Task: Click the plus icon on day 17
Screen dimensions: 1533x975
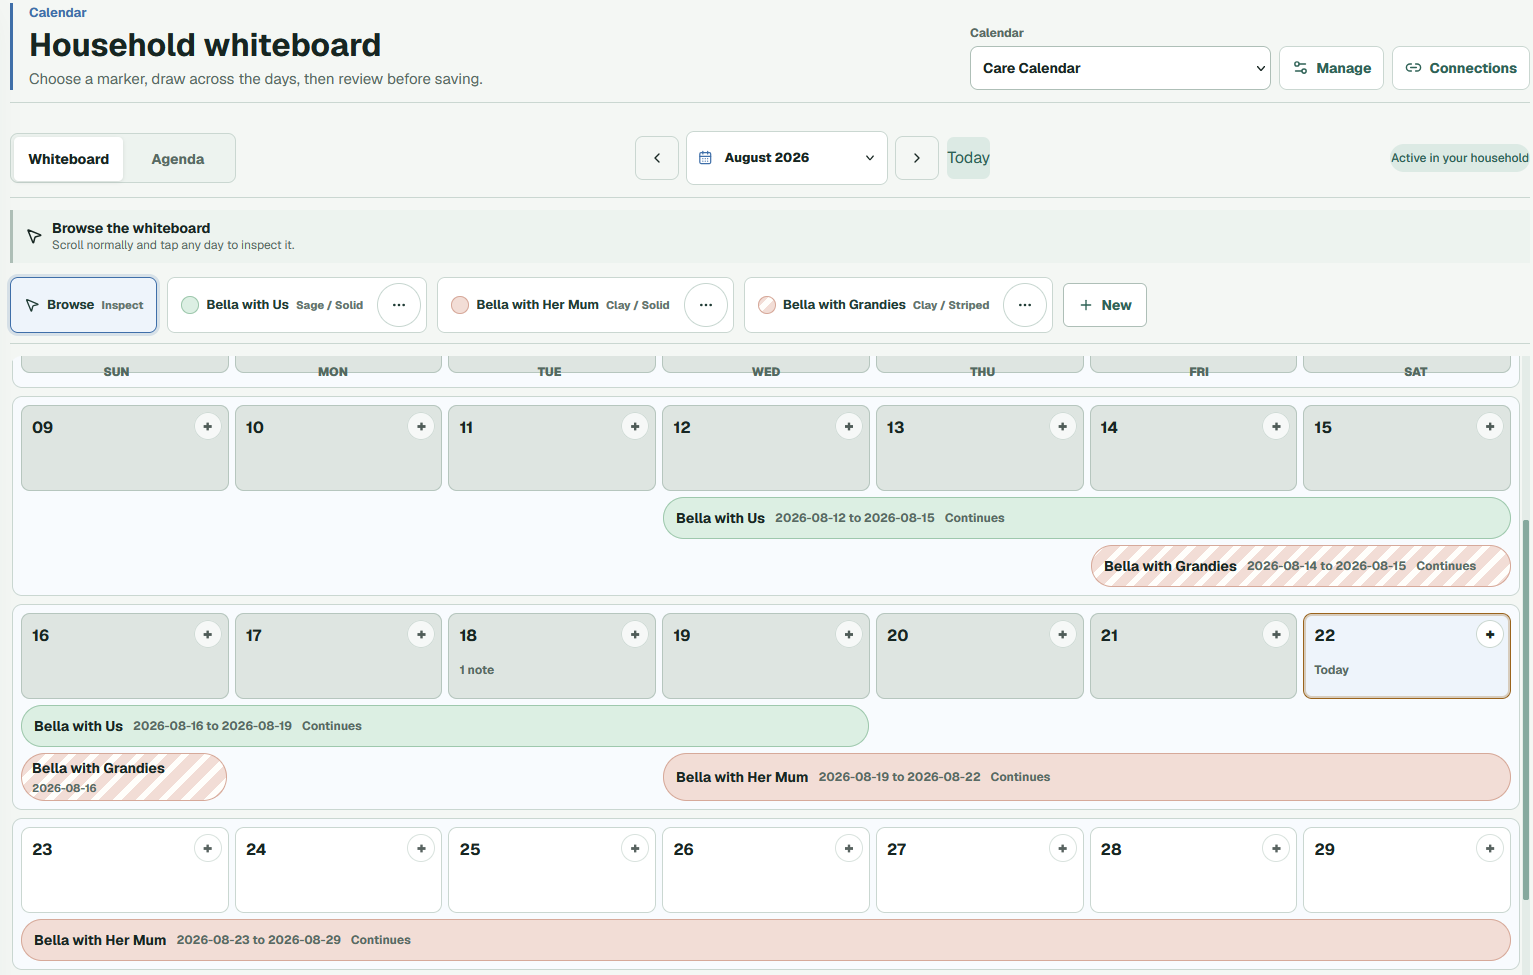Action: coord(422,635)
